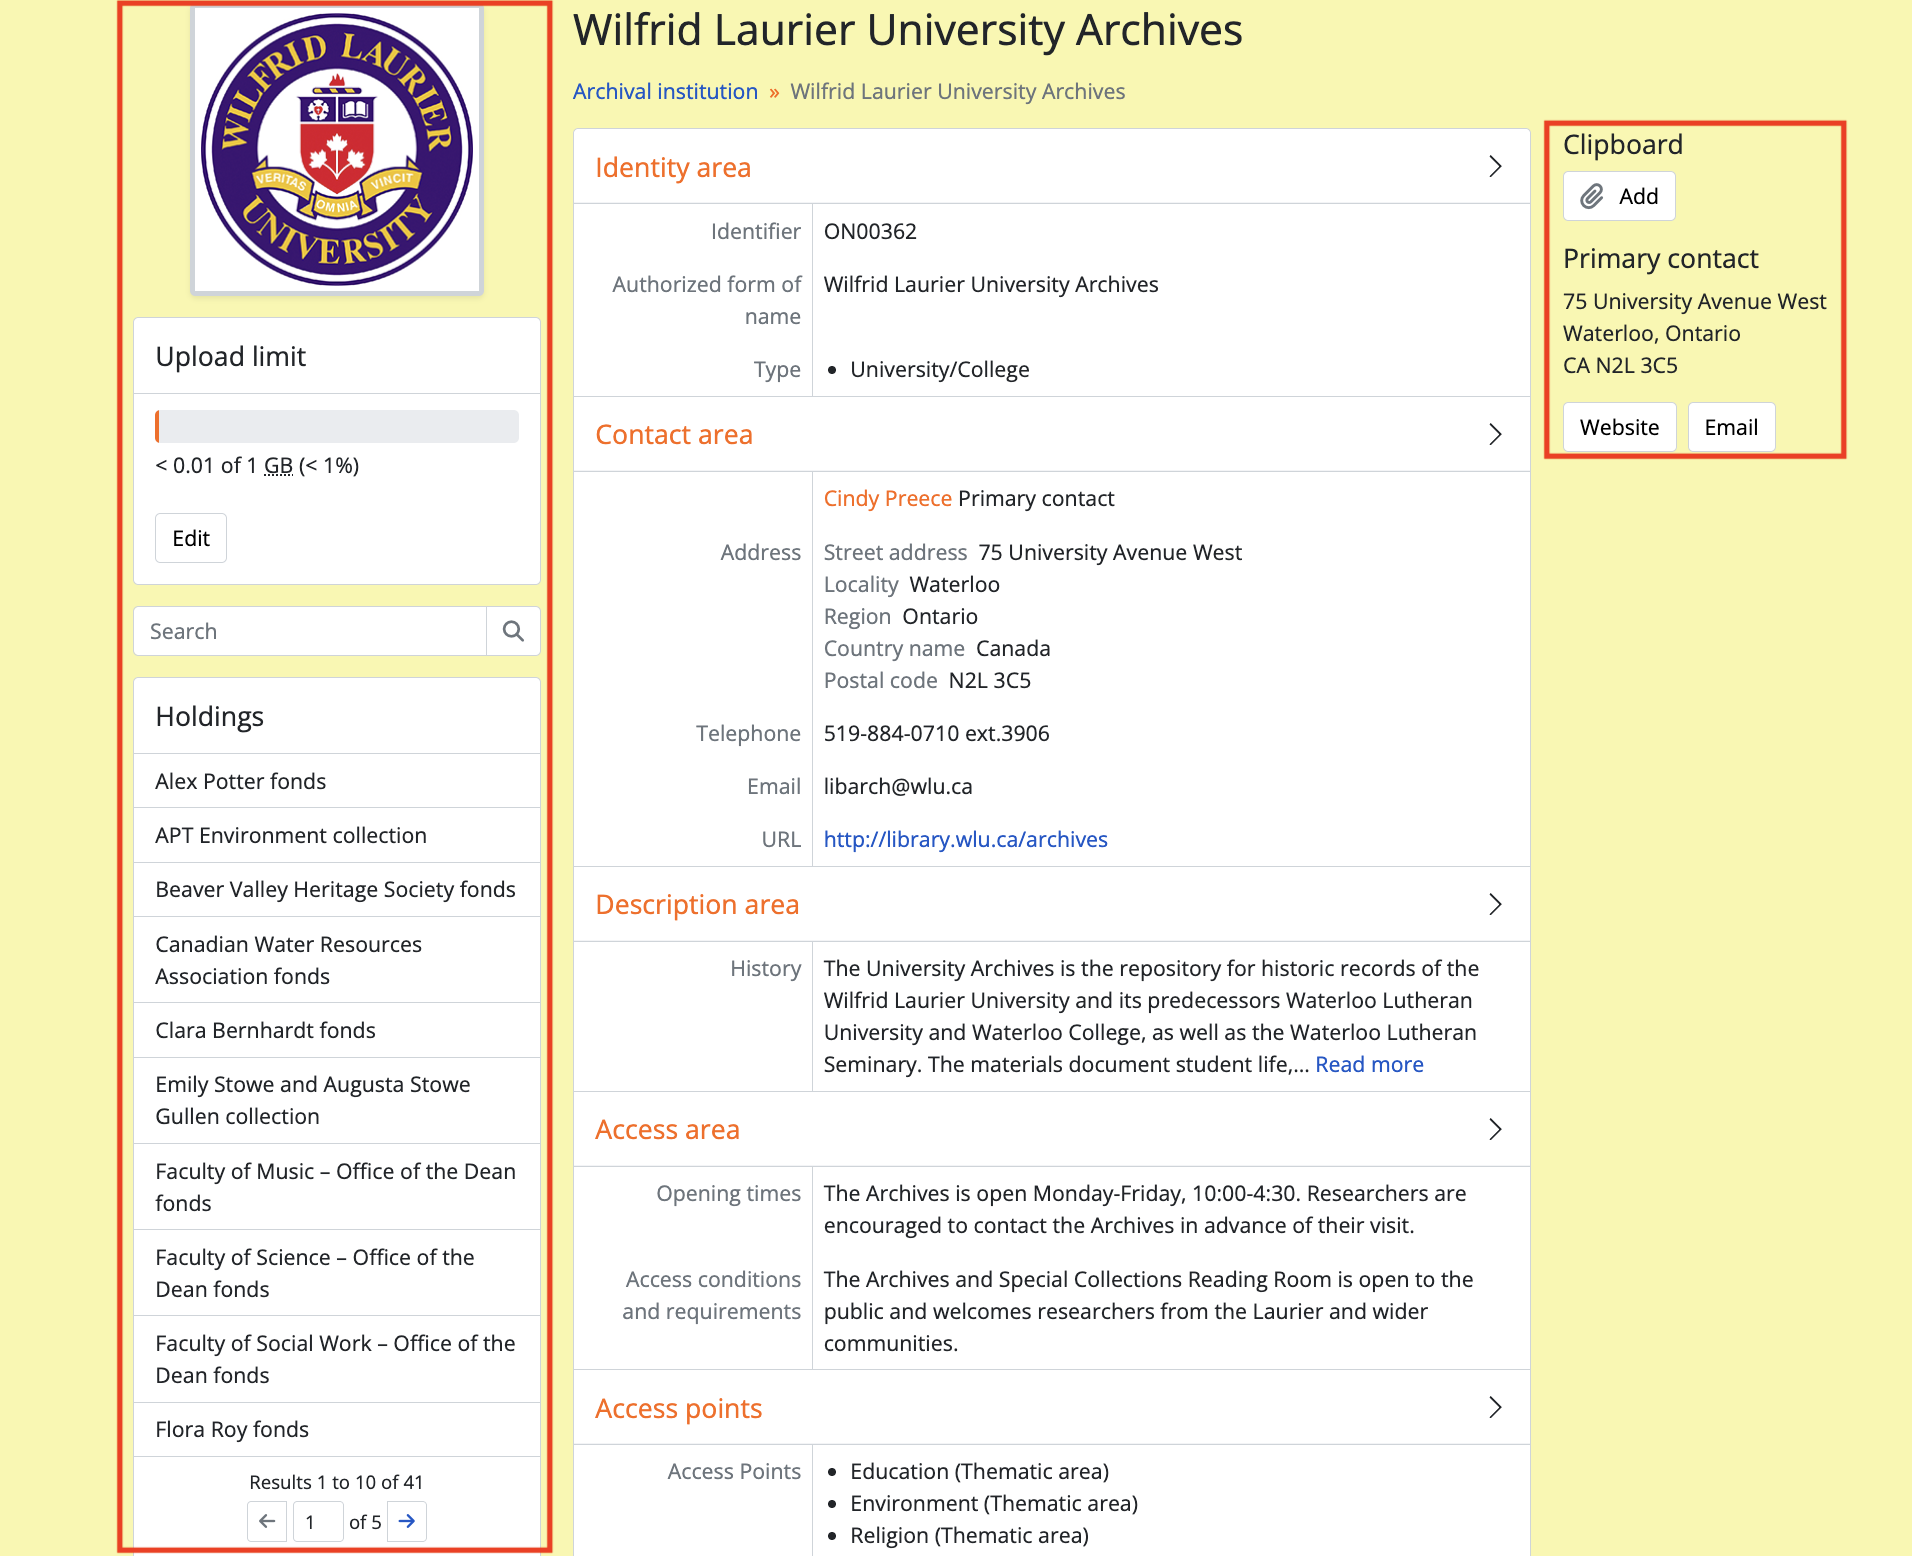Open Alex Potter fonds holding
This screenshot has width=1912, height=1556.
[x=241, y=781]
